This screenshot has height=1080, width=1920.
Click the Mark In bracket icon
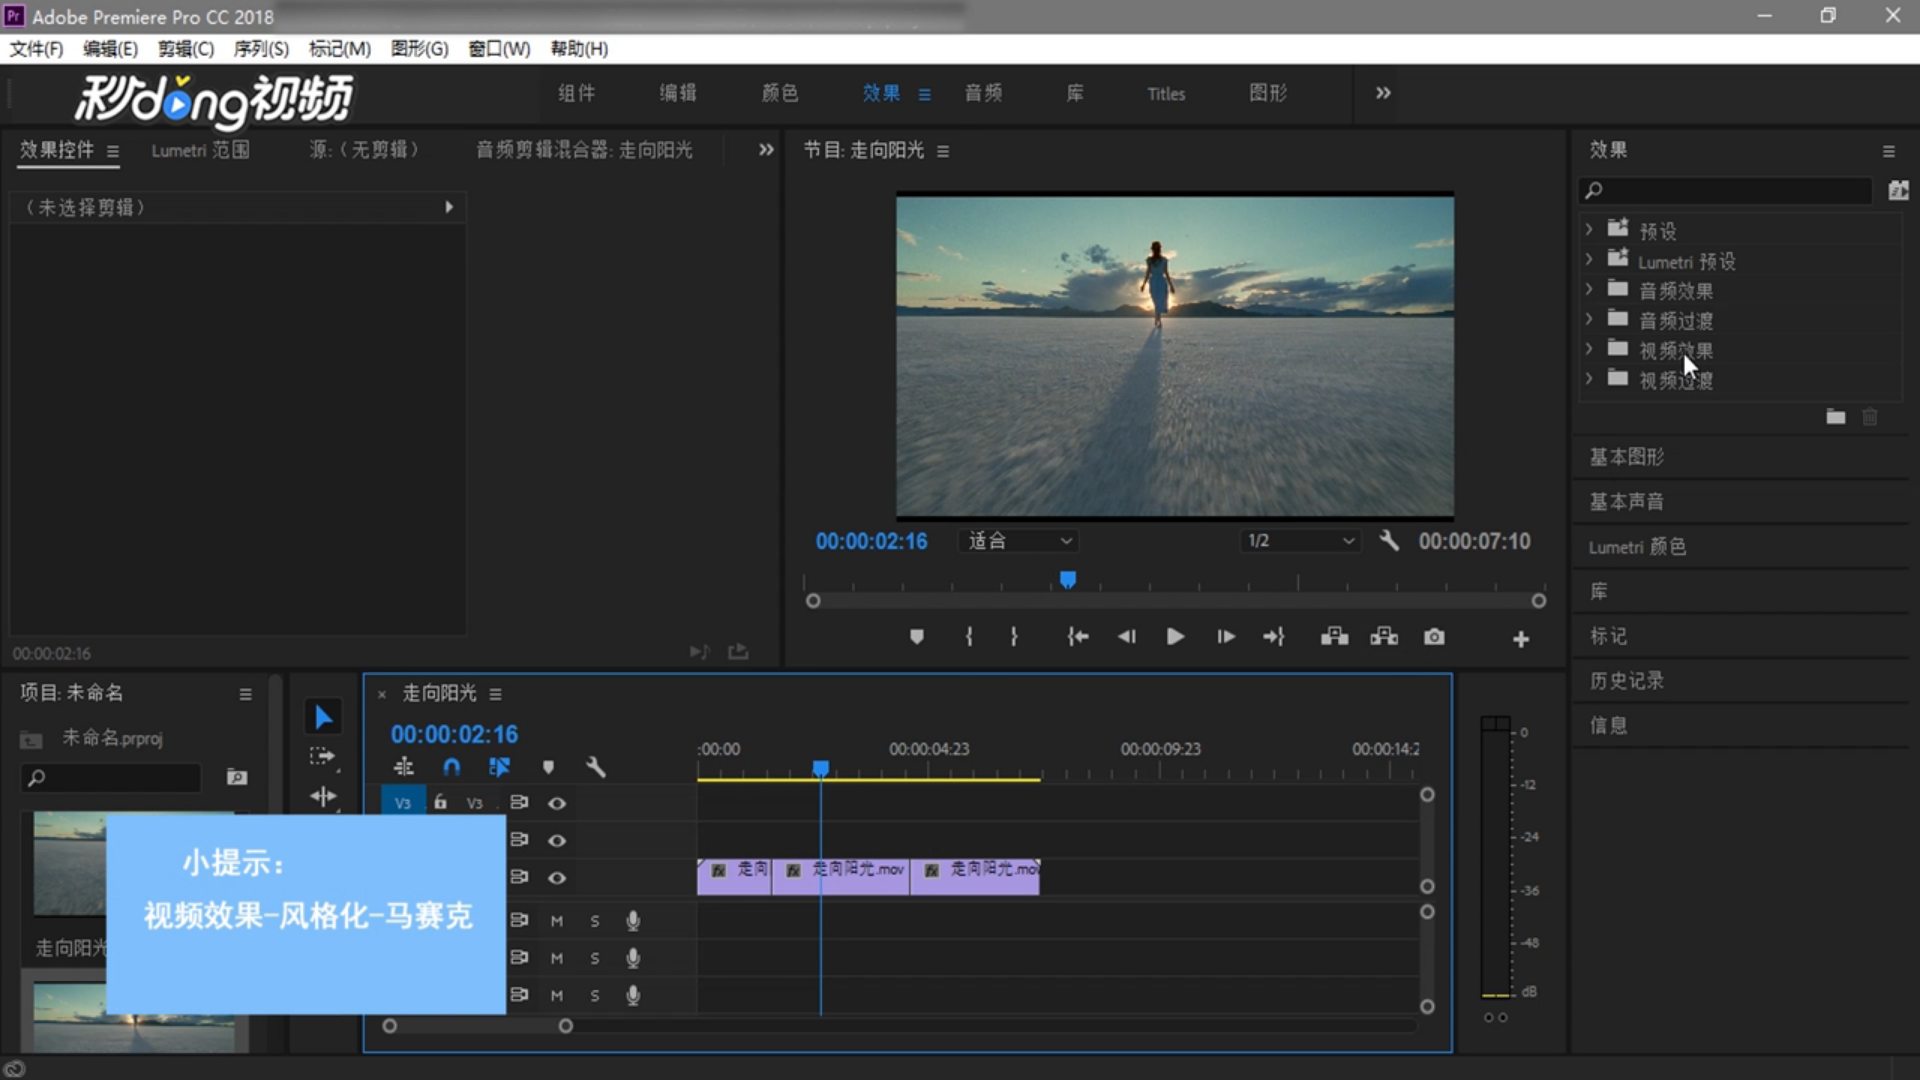click(x=968, y=637)
